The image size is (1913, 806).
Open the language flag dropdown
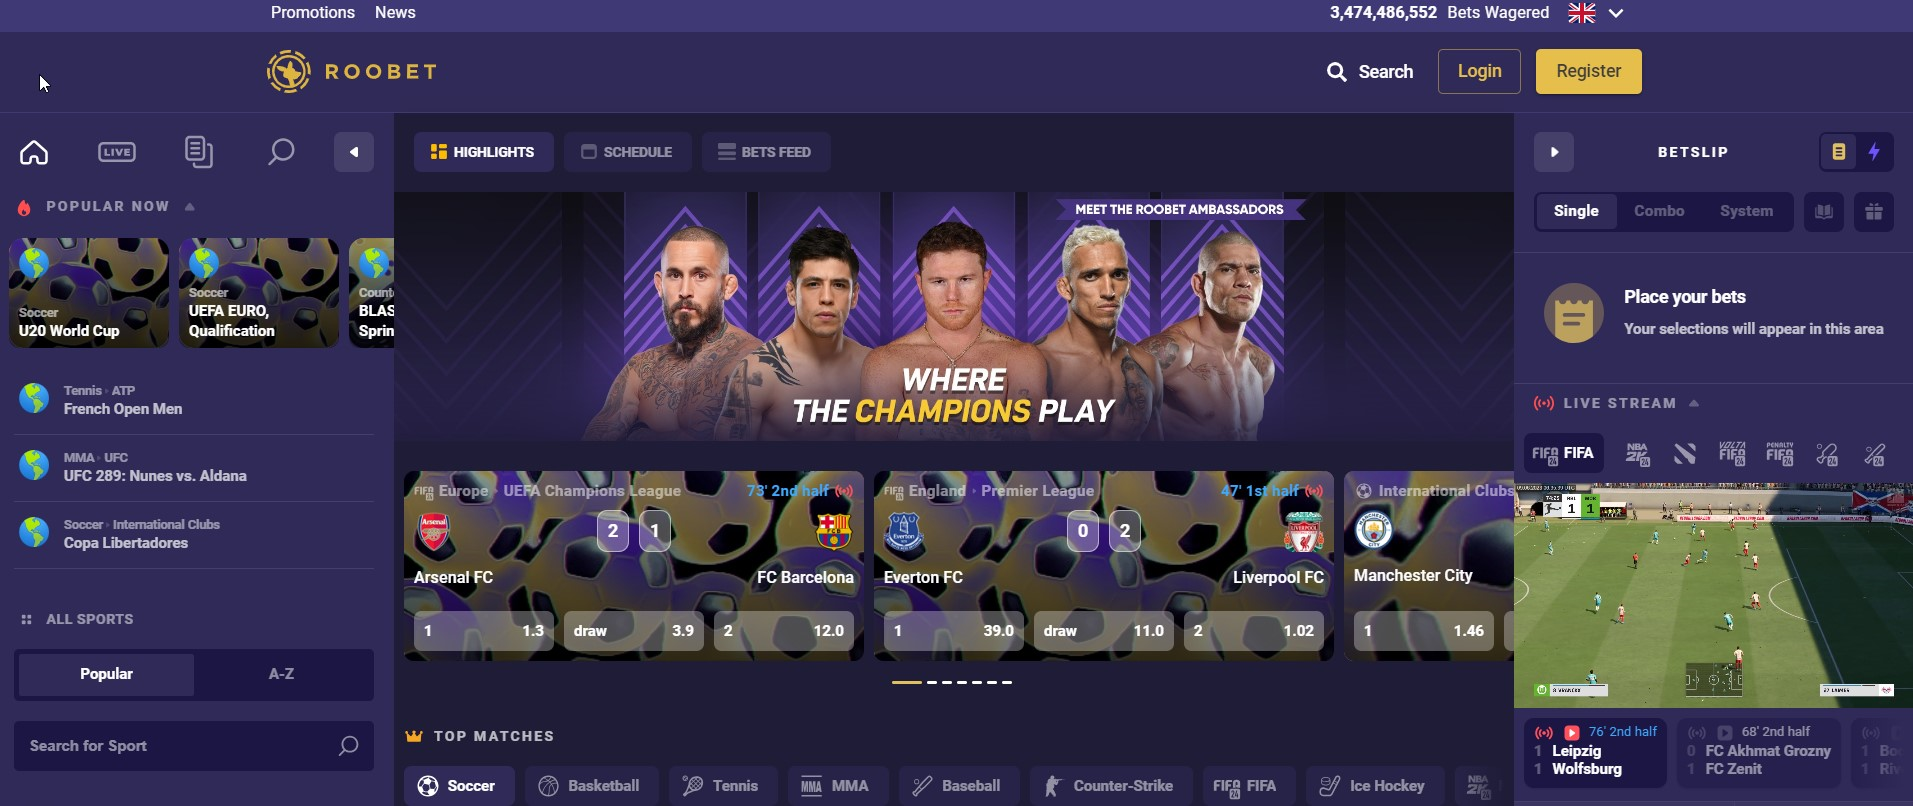coord(1596,13)
